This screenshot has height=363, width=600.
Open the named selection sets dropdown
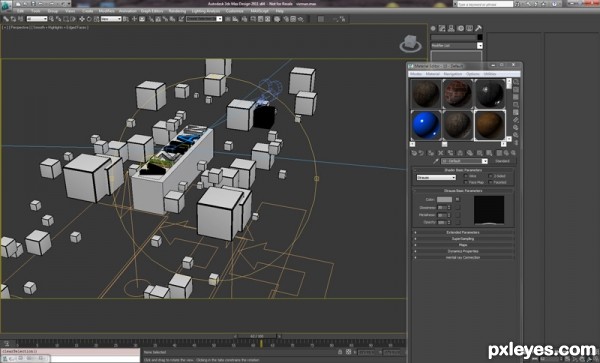[204, 19]
